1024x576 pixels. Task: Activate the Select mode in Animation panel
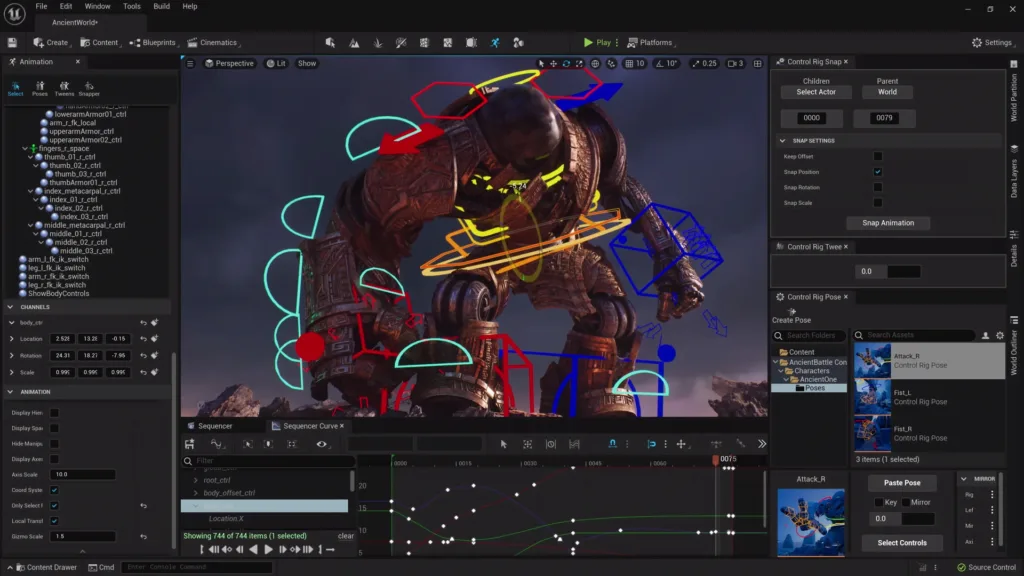click(15, 89)
